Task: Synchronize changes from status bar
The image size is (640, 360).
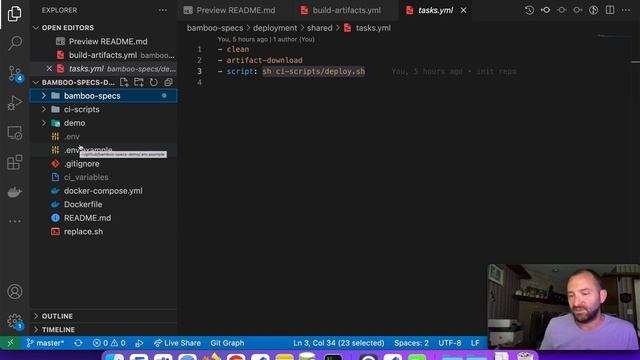Action: (x=78, y=343)
